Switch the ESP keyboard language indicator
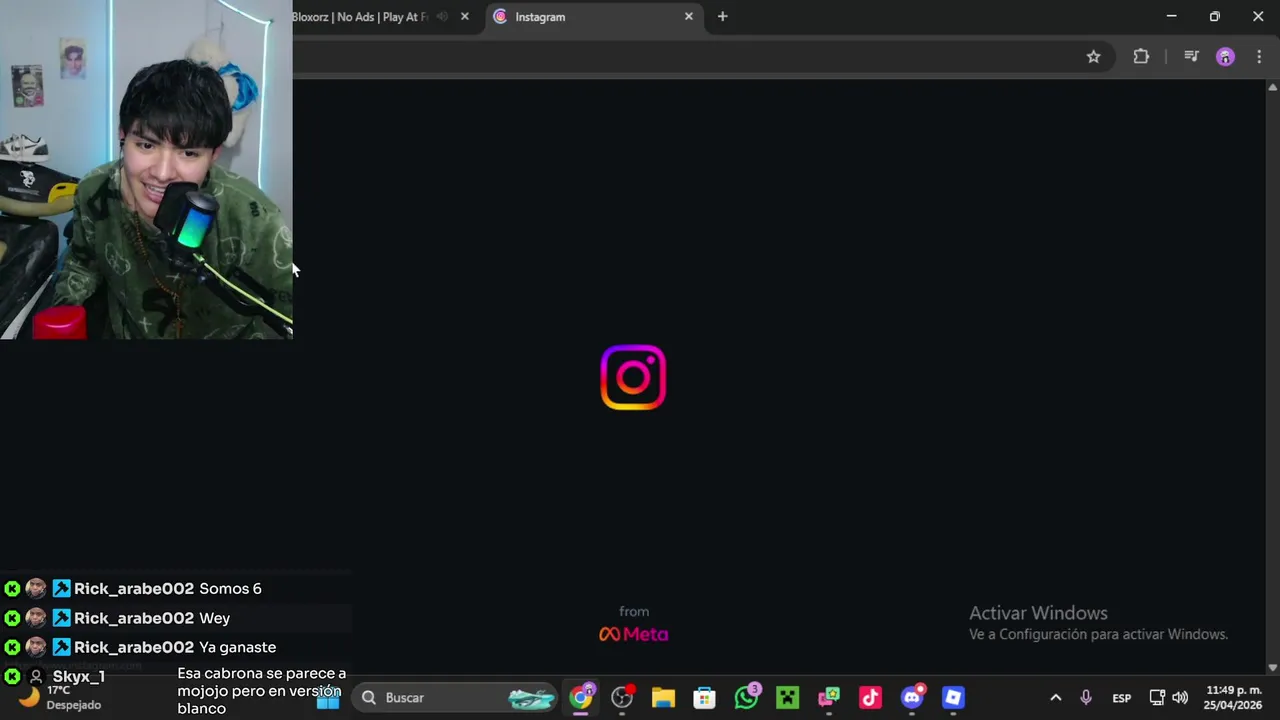The height and width of the screenshot is (720, 1280). coord(1122,698)
